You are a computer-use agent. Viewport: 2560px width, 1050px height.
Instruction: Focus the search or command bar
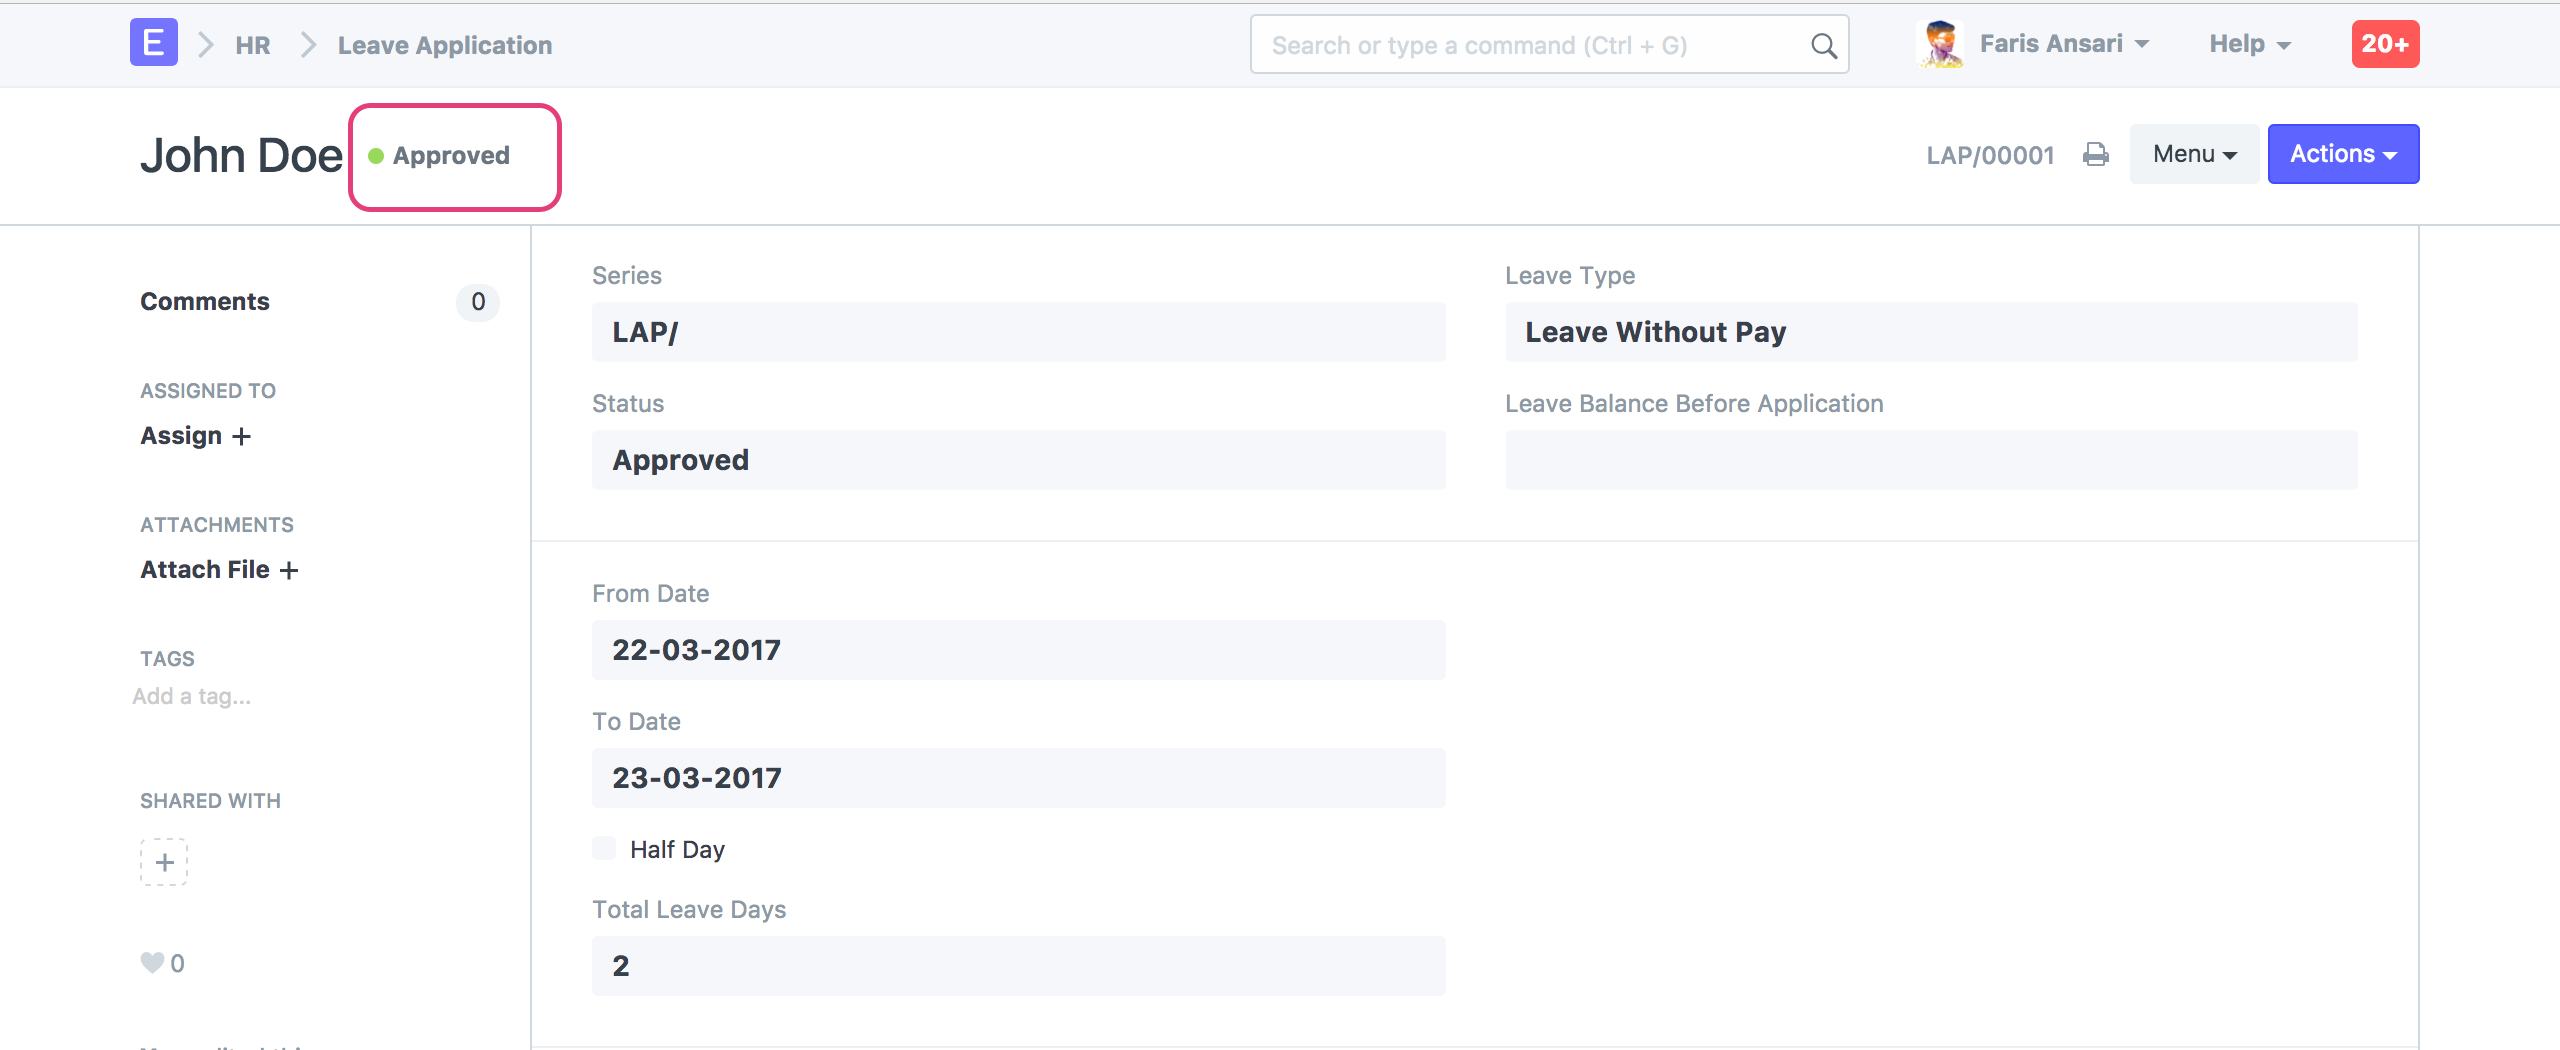[x=1530, y=46]
